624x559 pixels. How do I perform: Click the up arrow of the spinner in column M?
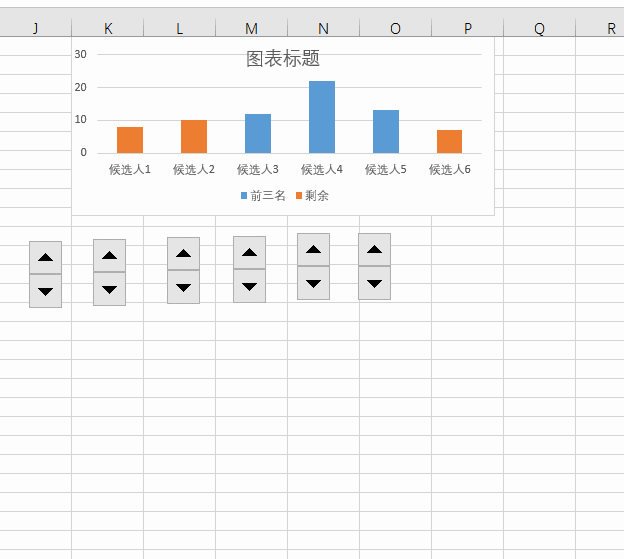coord(250,252)
